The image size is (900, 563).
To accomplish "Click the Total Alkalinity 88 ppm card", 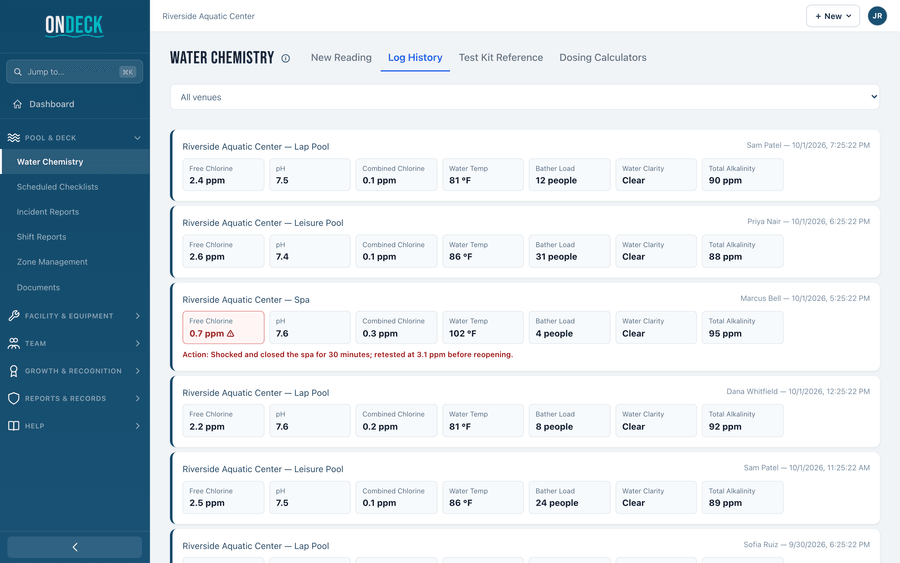I will click(743, 251).
